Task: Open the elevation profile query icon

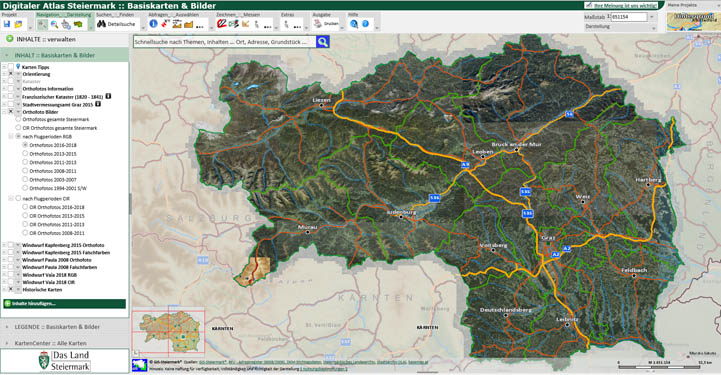Action: point(177,24)
